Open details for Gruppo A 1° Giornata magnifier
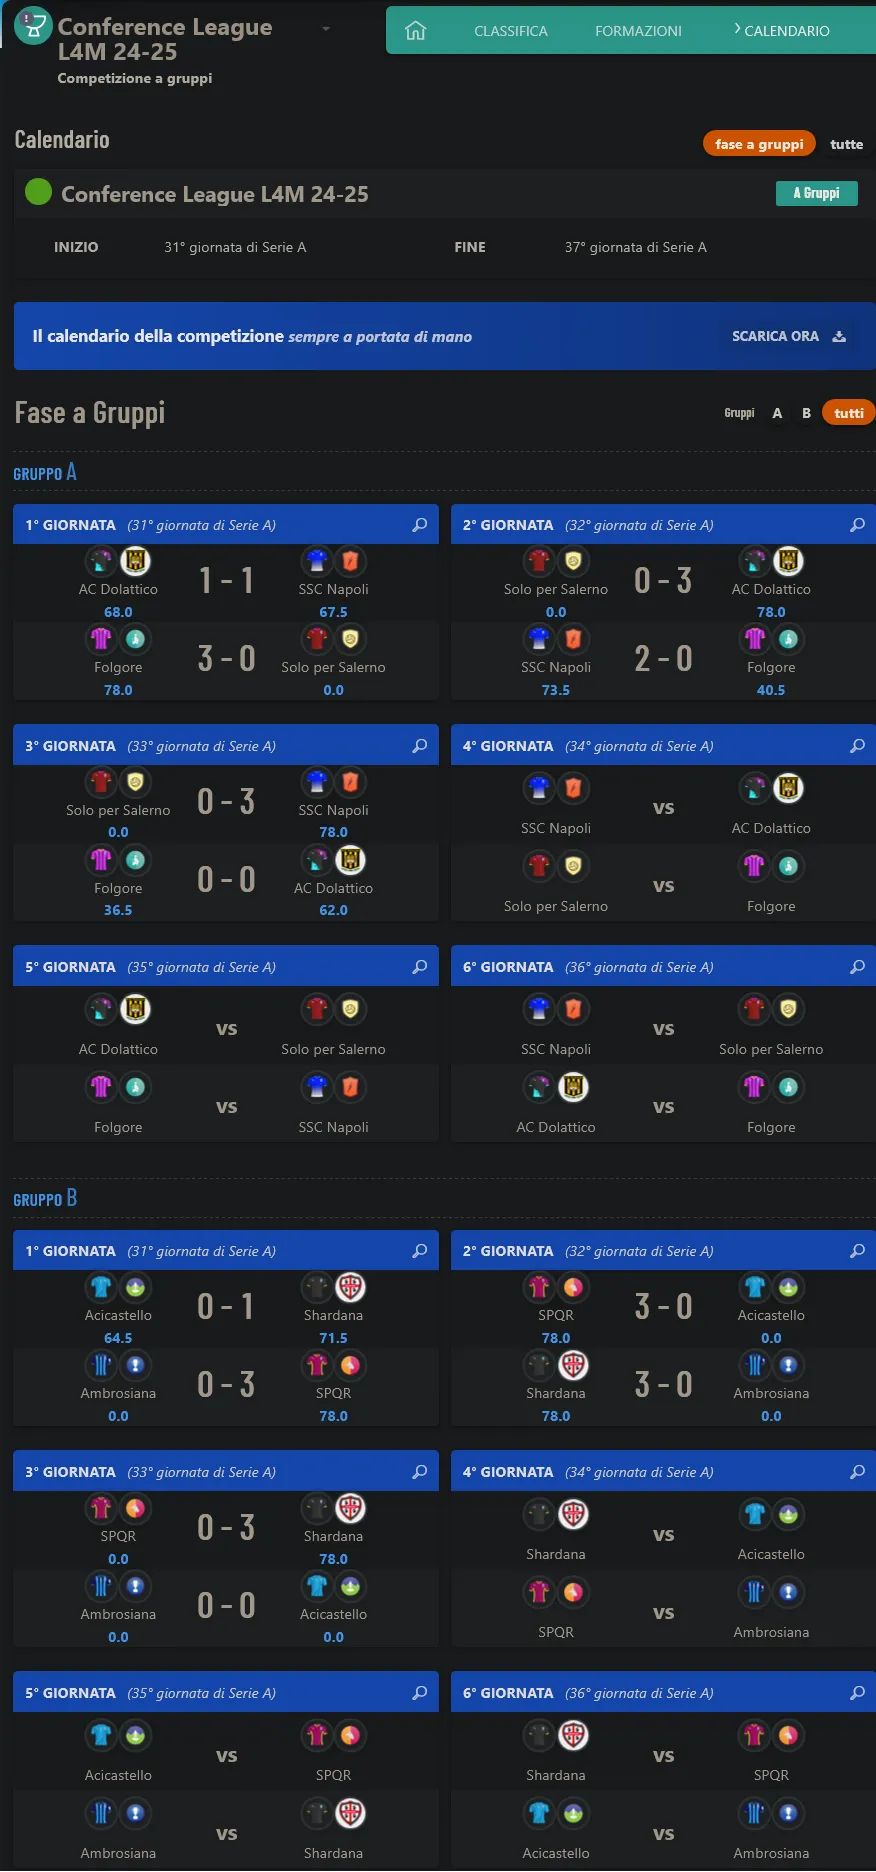This screenshot has height=1872, width=876. coord(420,525)
